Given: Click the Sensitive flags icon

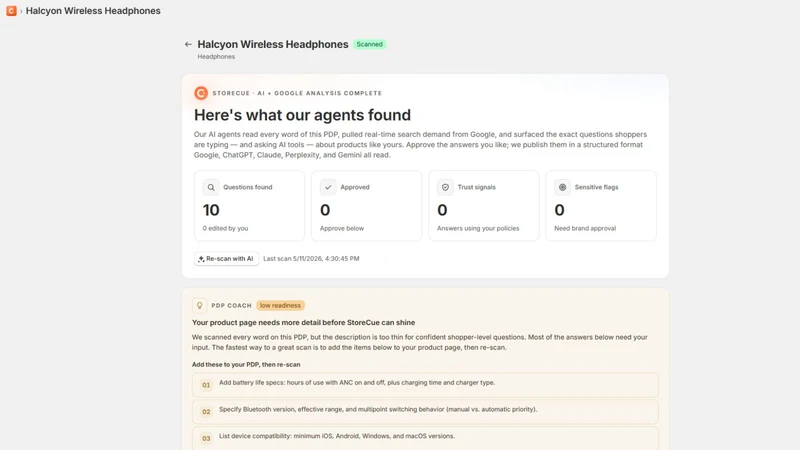Looking at the screenshot, I should click(562, 187).
